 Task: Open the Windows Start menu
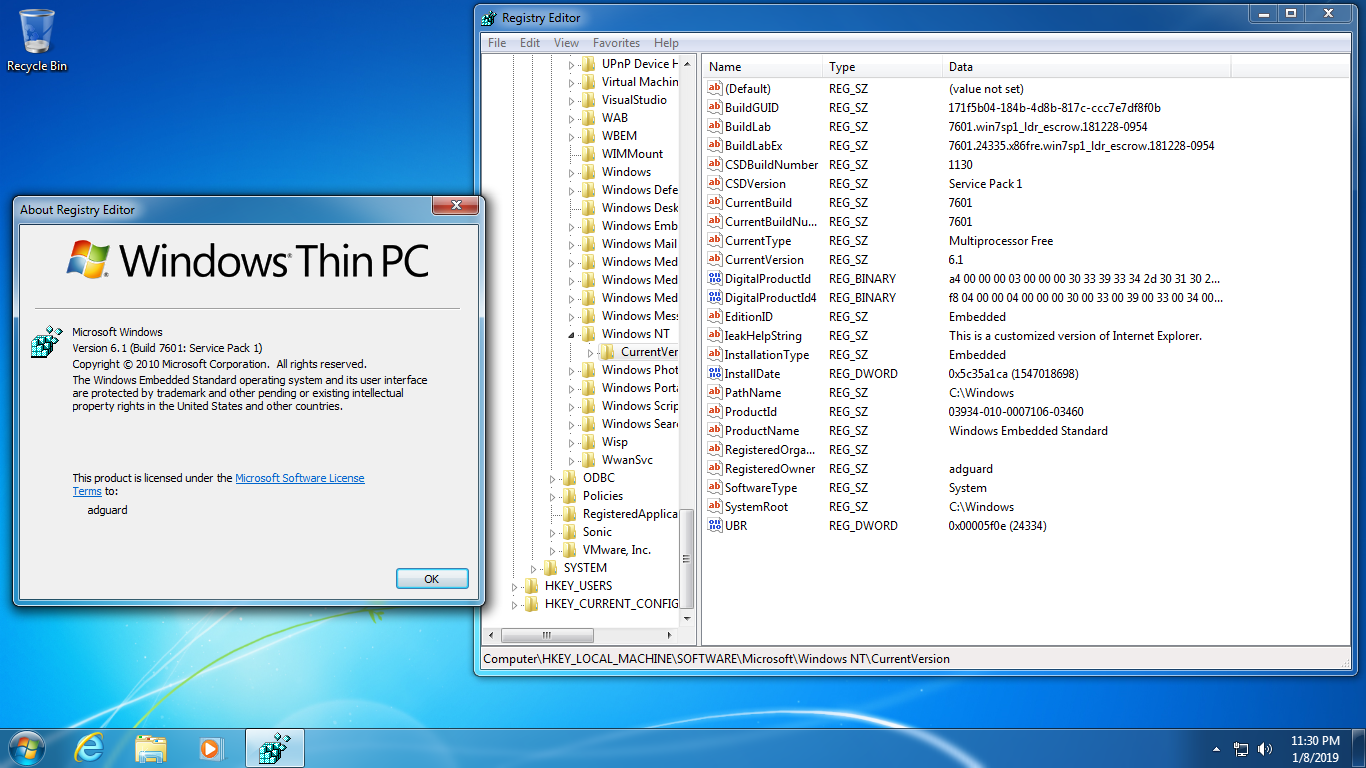[x=26, y=747]
